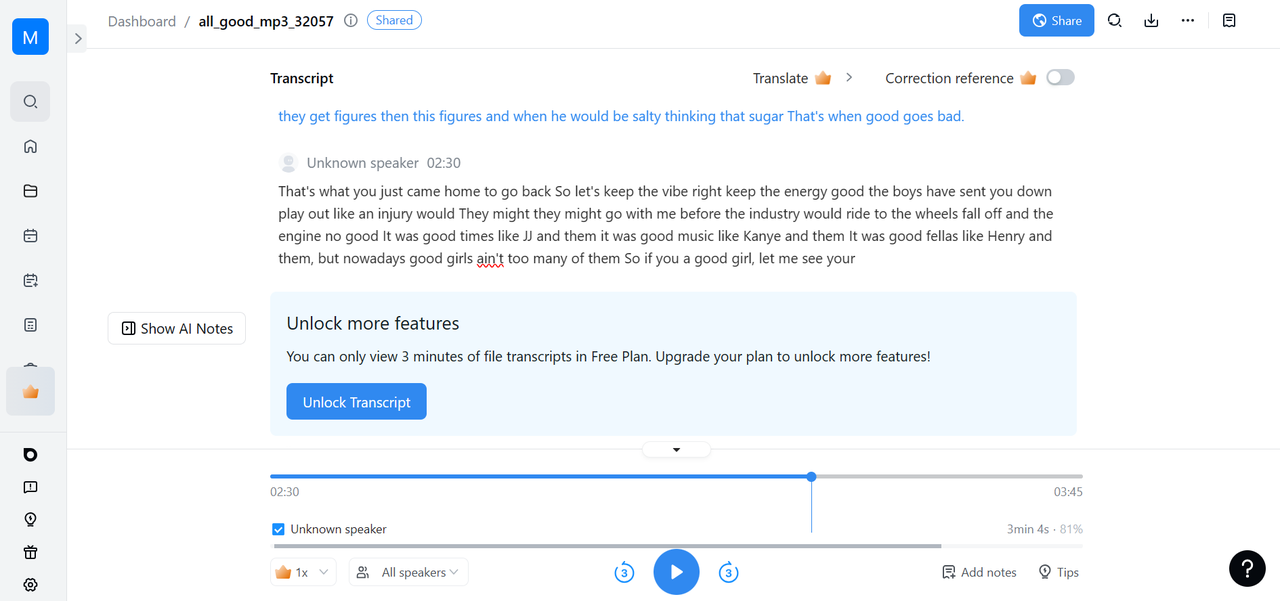
Task: Collapse the player panel with down arrow
Action: point(676,450)
